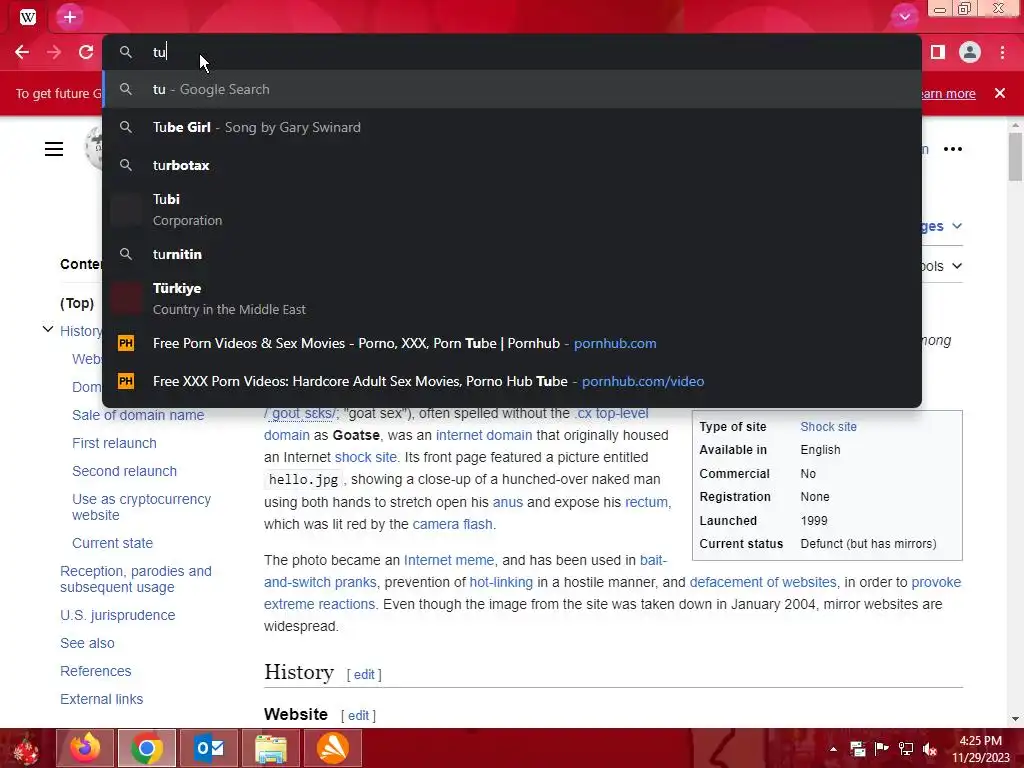Open the tab search chevron button
This screenshot has width=1024, height=768.
click(x=904, y=17)
